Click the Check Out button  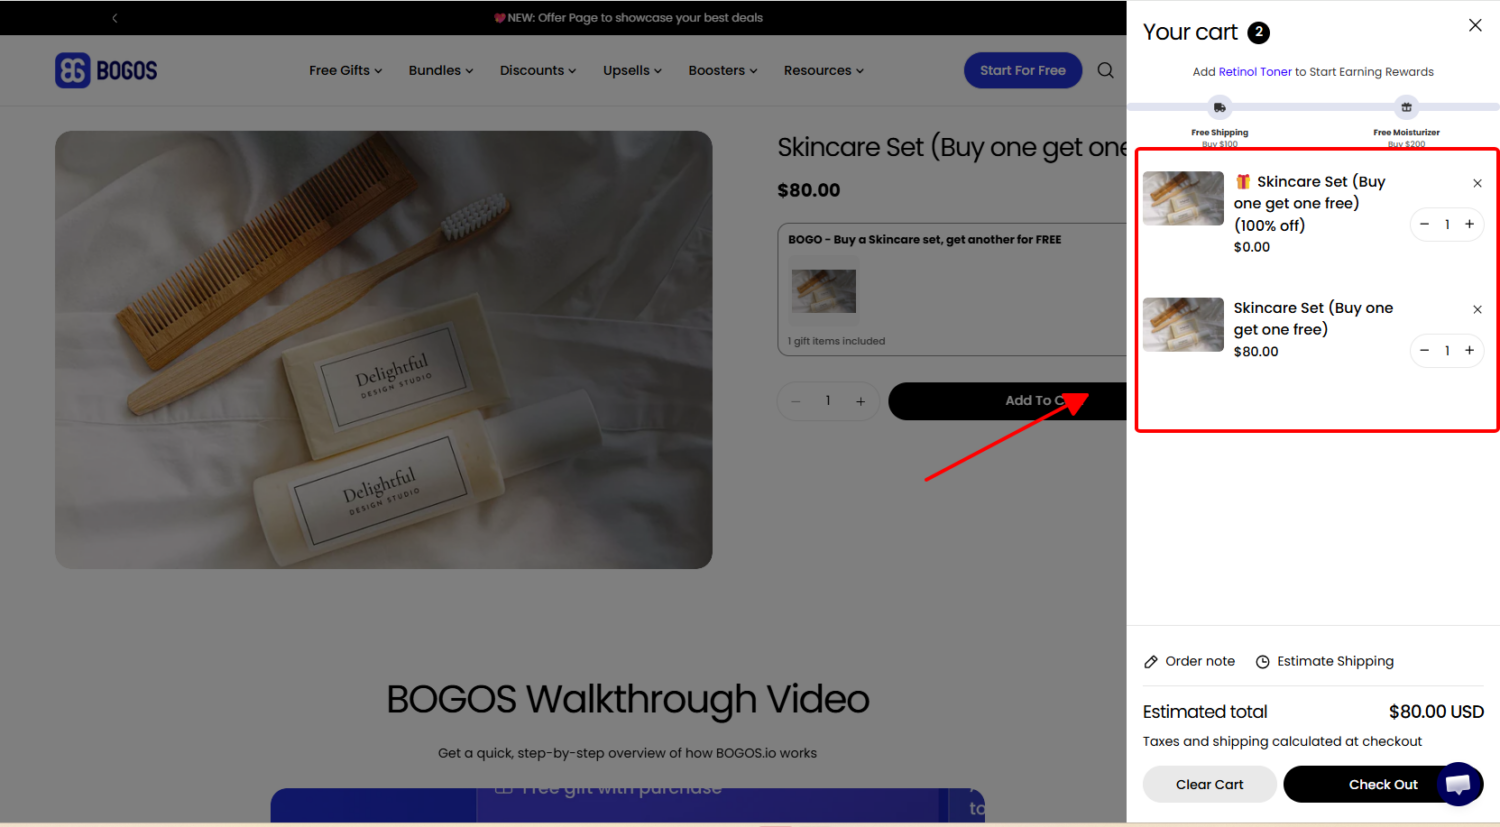(1383, 784)
